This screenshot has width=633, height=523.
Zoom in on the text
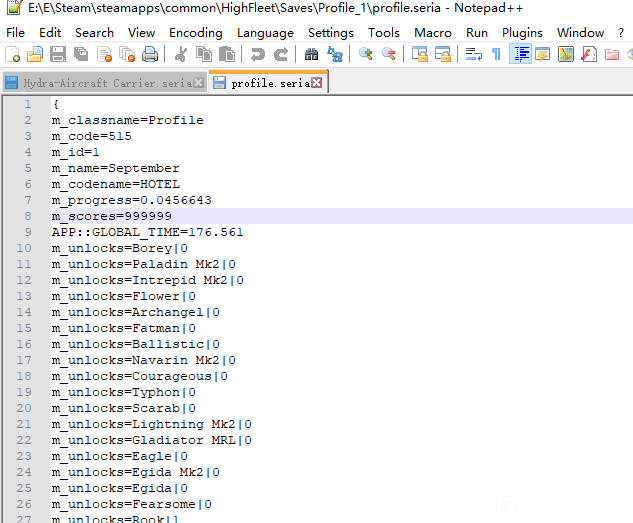tap(365, 54)
